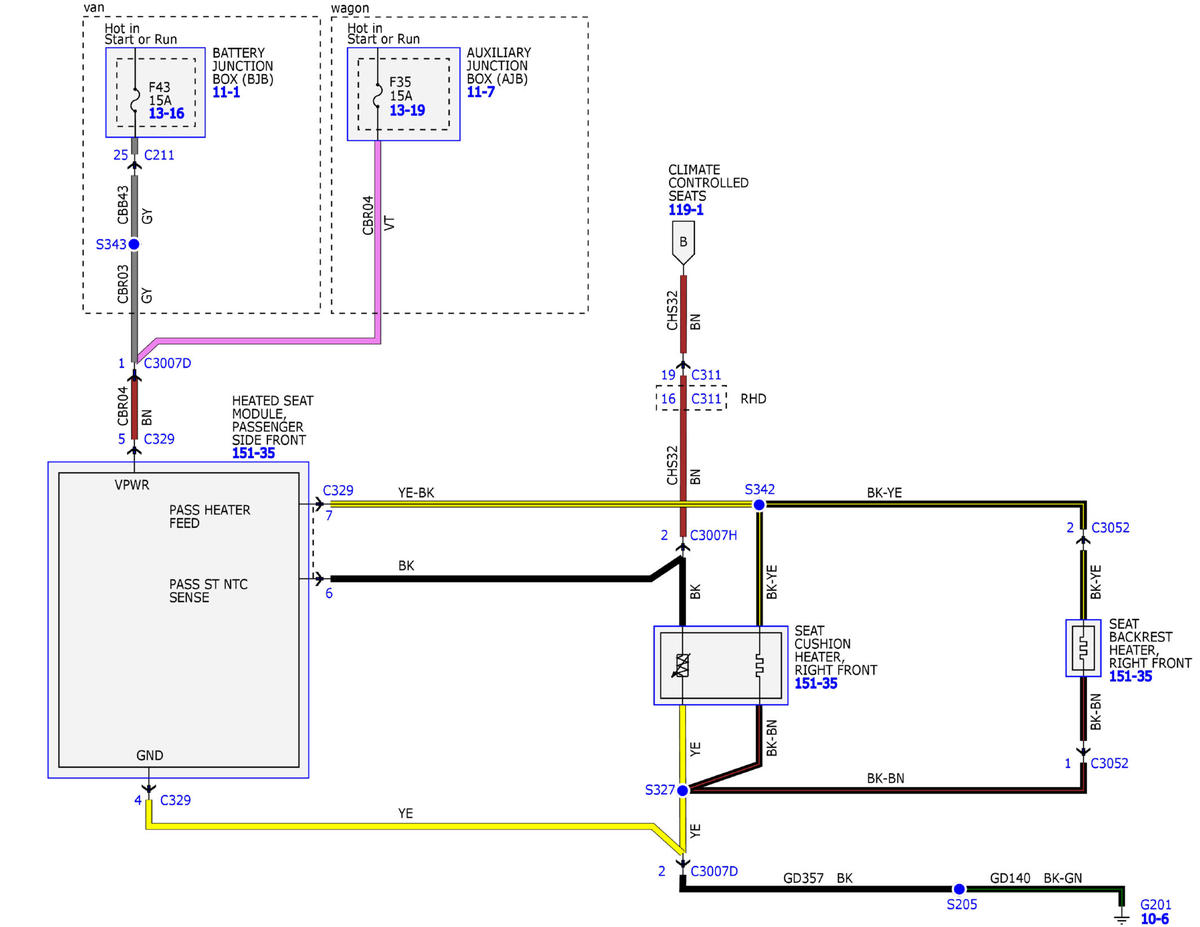Click the C211 connector label
The width and height of the screenshot is (1200, 927).
click(160, 155)
